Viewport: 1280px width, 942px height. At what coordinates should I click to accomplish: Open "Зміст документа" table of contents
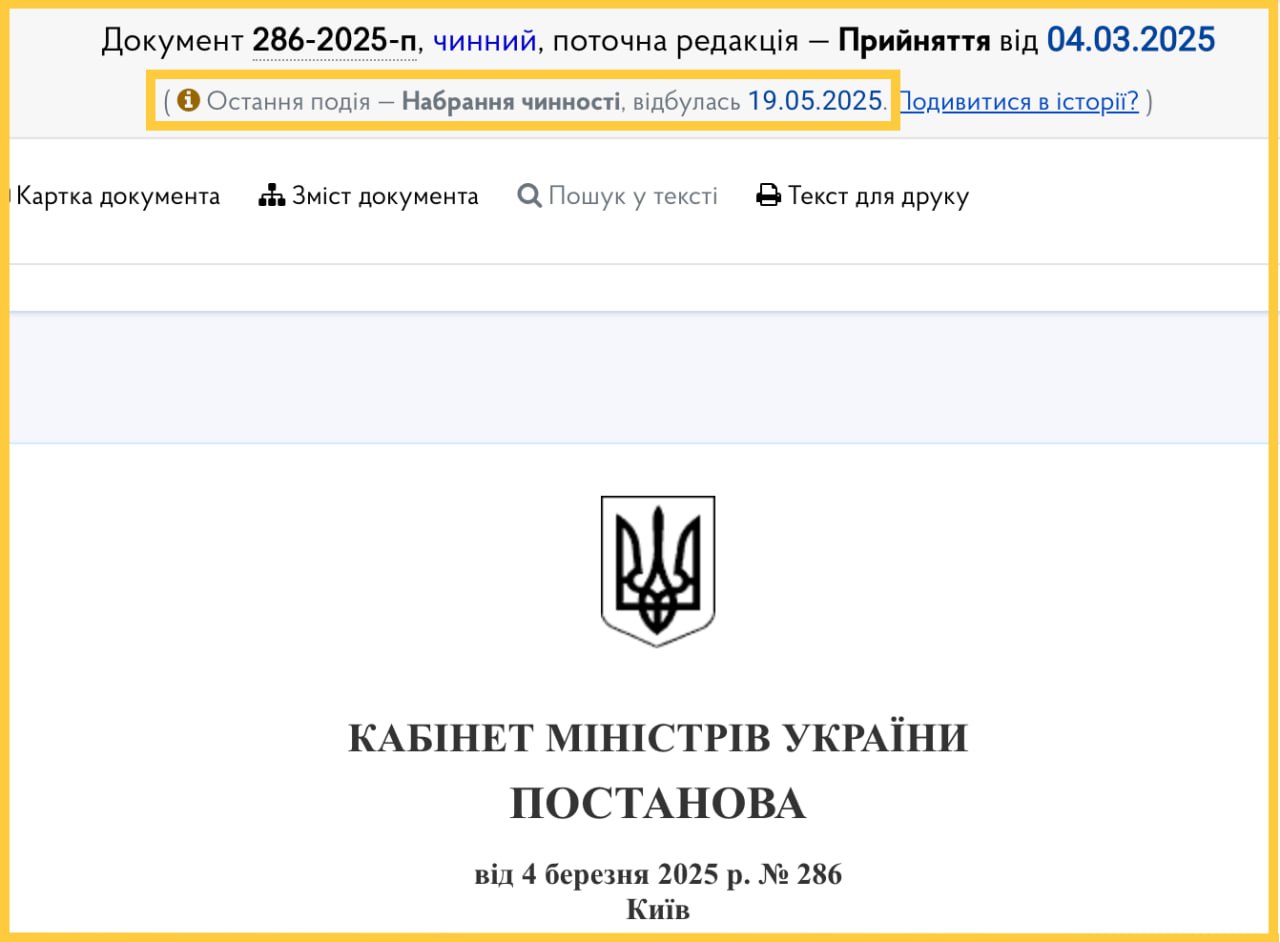385,196
